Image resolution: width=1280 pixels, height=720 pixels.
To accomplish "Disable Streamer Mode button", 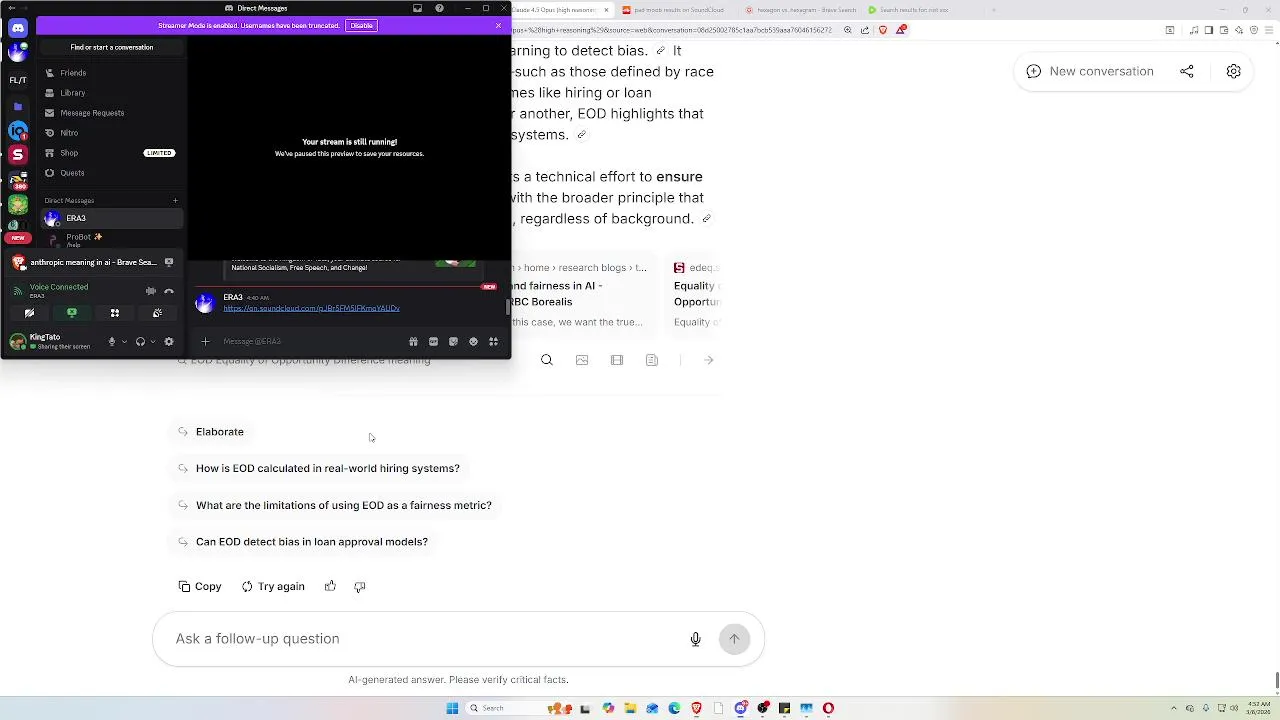I will pyautogui.click(x=361, y=25).
